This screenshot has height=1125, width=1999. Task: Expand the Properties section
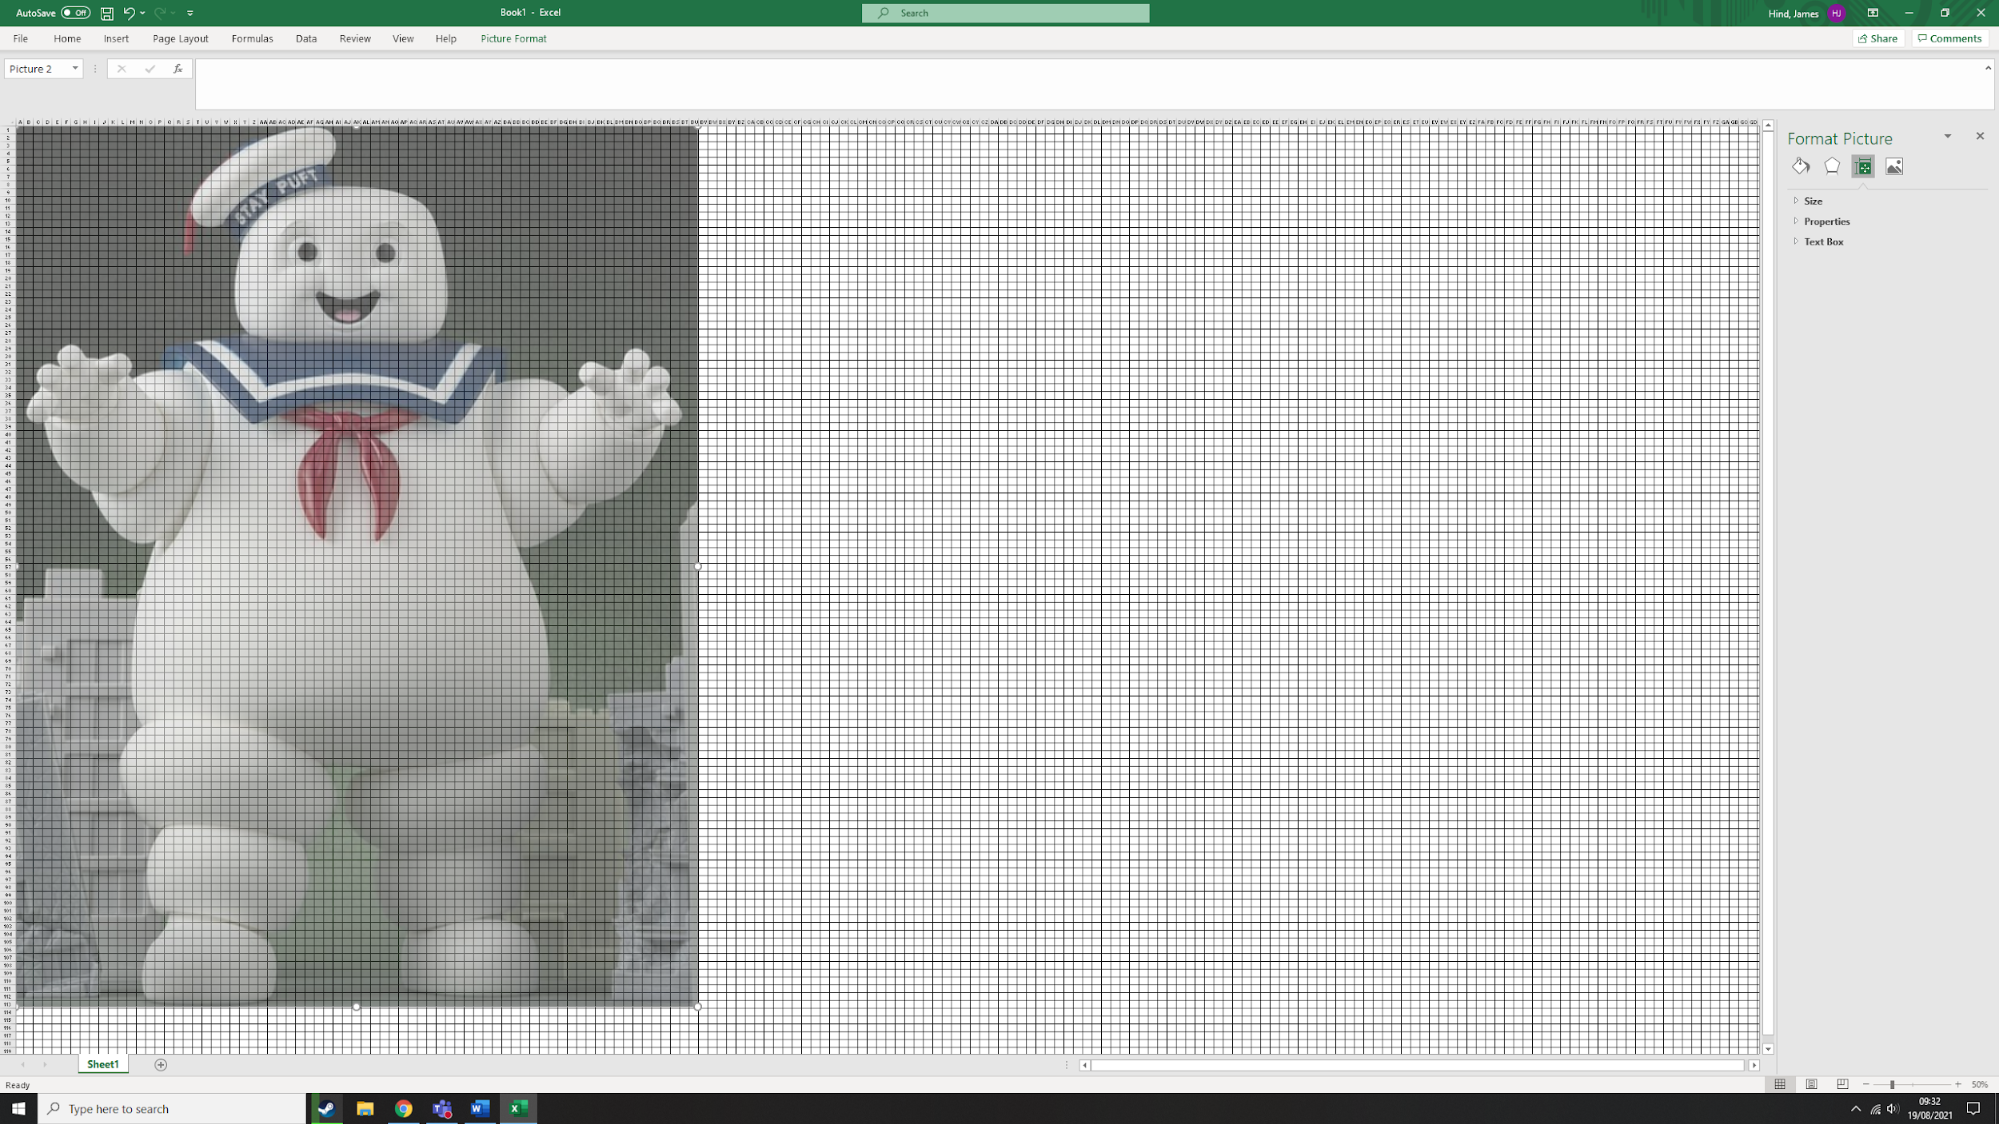1826,221
